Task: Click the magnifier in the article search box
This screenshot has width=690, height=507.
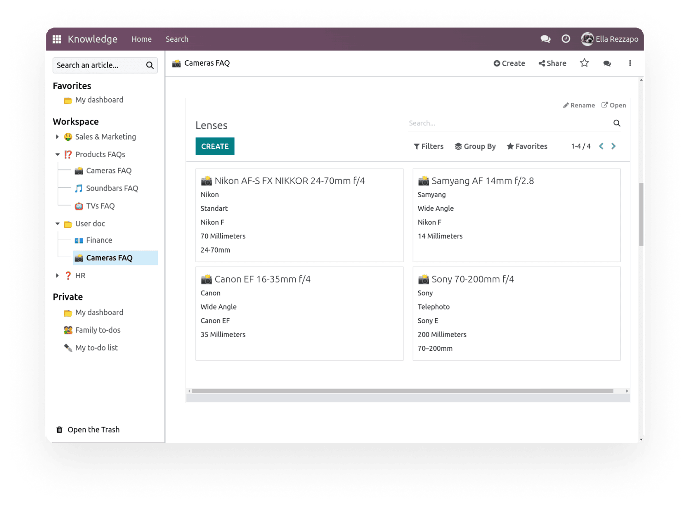Action: click(150, 65)
